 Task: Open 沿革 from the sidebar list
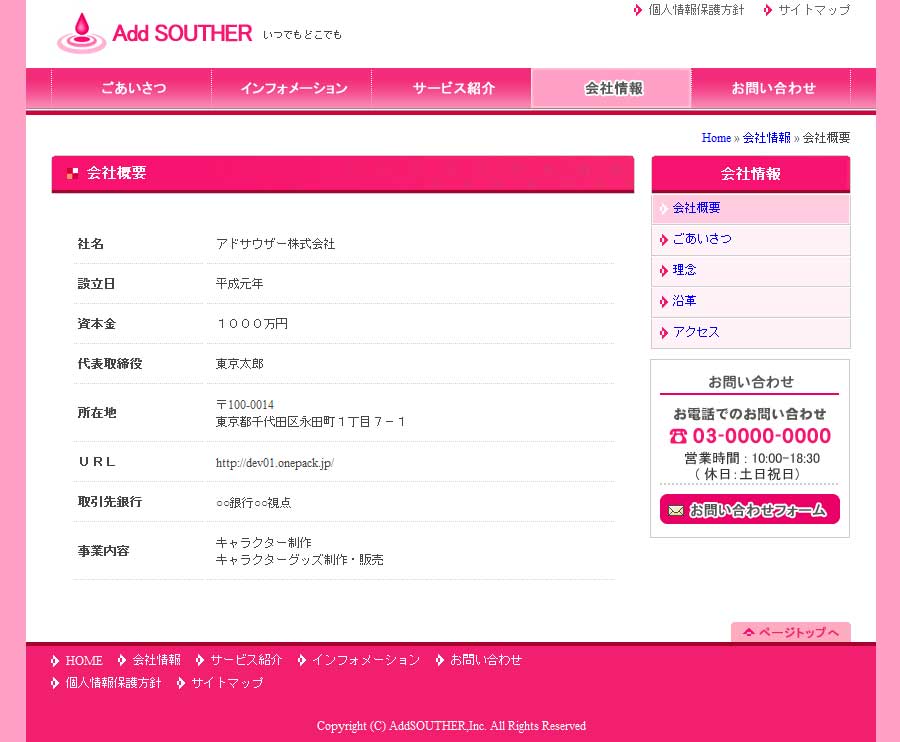pyautogui.click(x=685, y=301)
